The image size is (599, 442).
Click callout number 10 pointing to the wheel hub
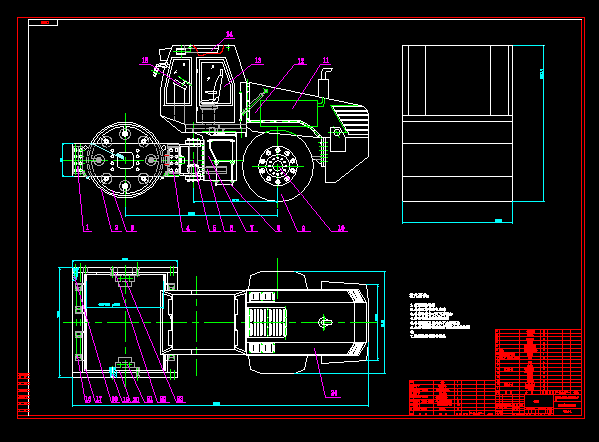(341, 228)
